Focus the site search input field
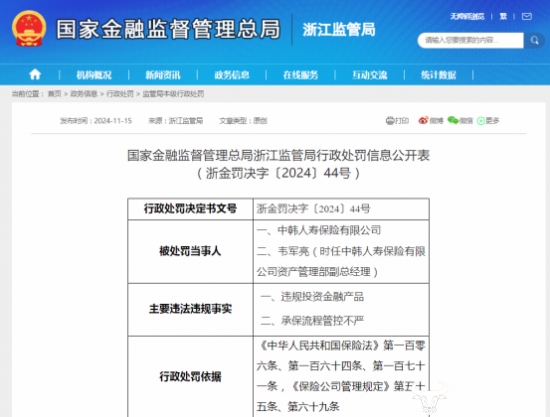This screenshot has height=417, width=550. [x=470, y=40]
